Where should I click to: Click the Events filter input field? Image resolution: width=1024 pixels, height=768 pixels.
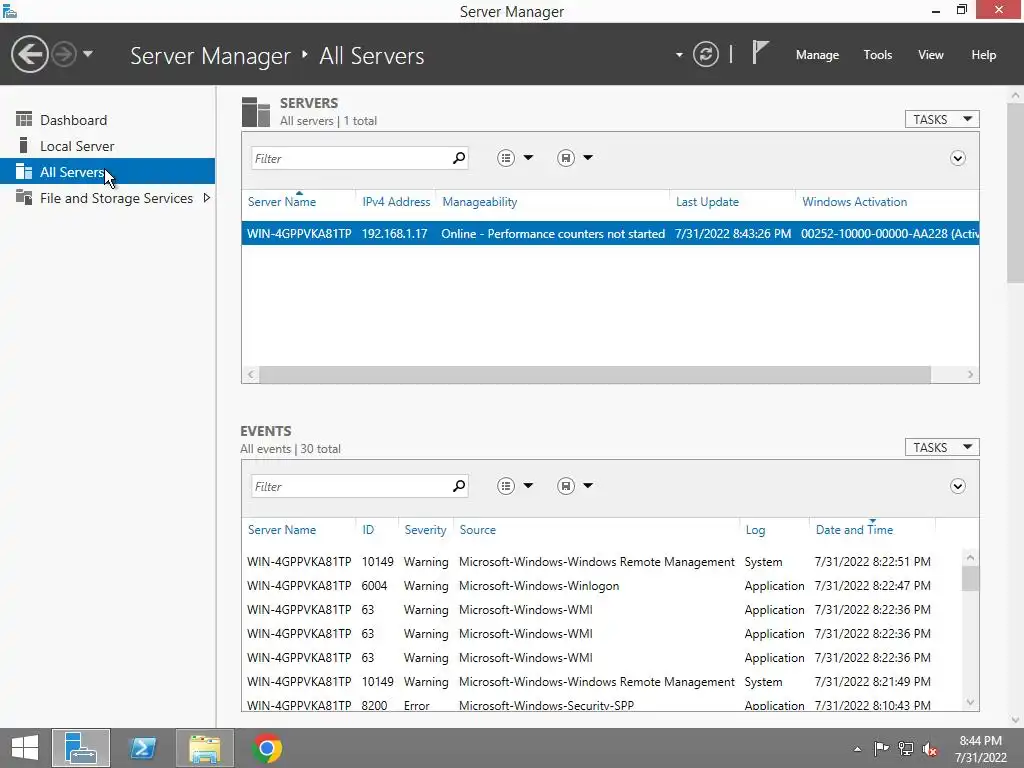pos(351,486)
